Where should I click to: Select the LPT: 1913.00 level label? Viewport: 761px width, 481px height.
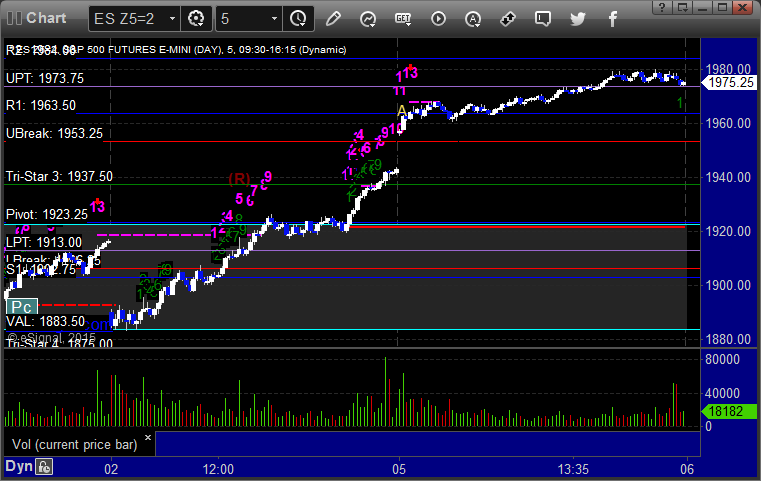click(44, 242)
